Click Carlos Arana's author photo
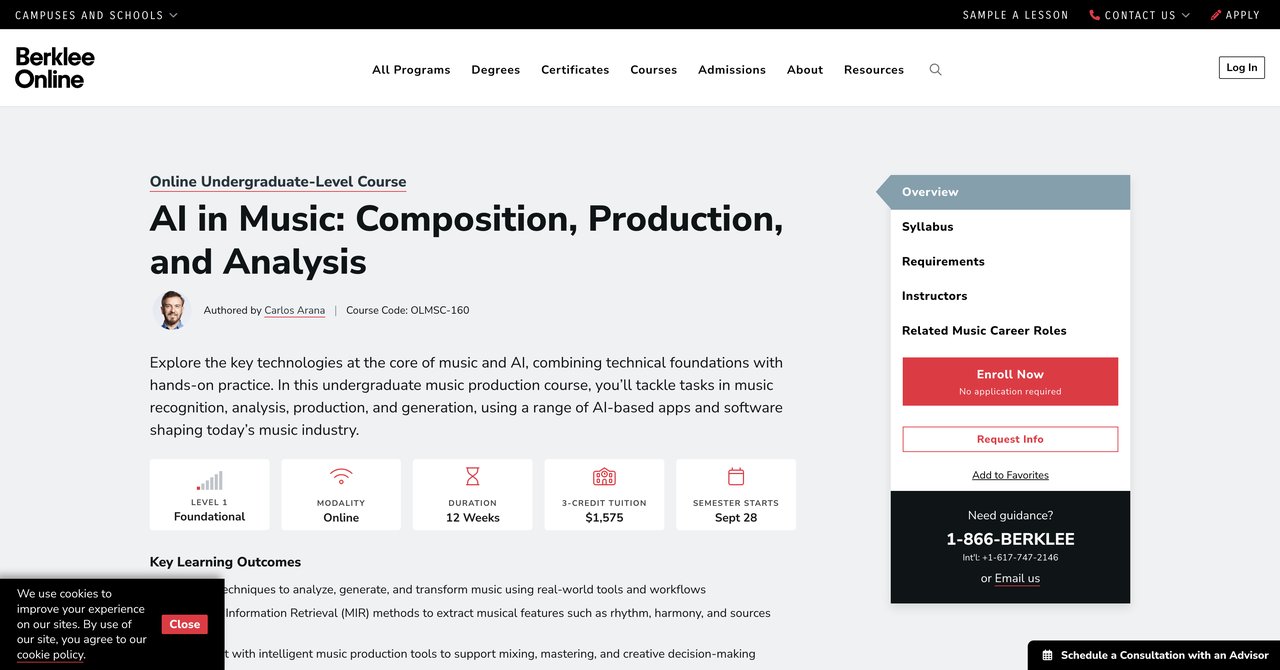This screenshot has height=670, width=1280. (172, 310)
